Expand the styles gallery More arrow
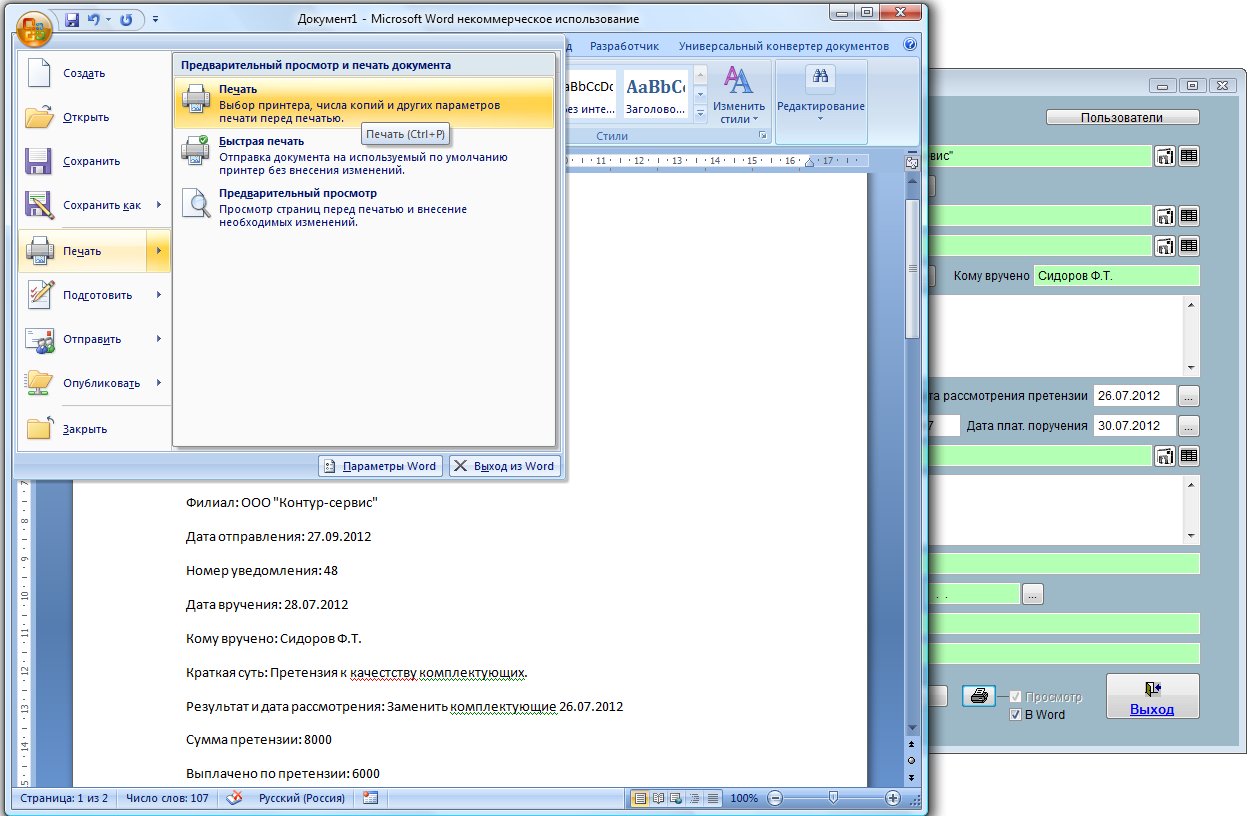Image resolution: width=1251 pixels, height=816 pixels. click(x=700, y=113)
